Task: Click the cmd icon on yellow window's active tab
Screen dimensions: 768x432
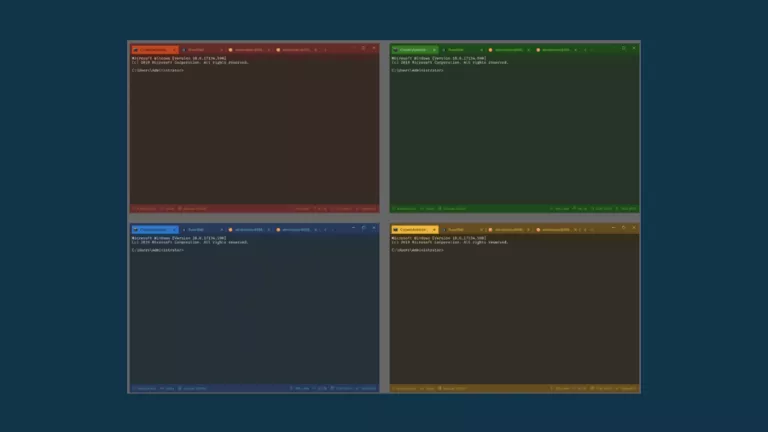Action: [395, 230]
